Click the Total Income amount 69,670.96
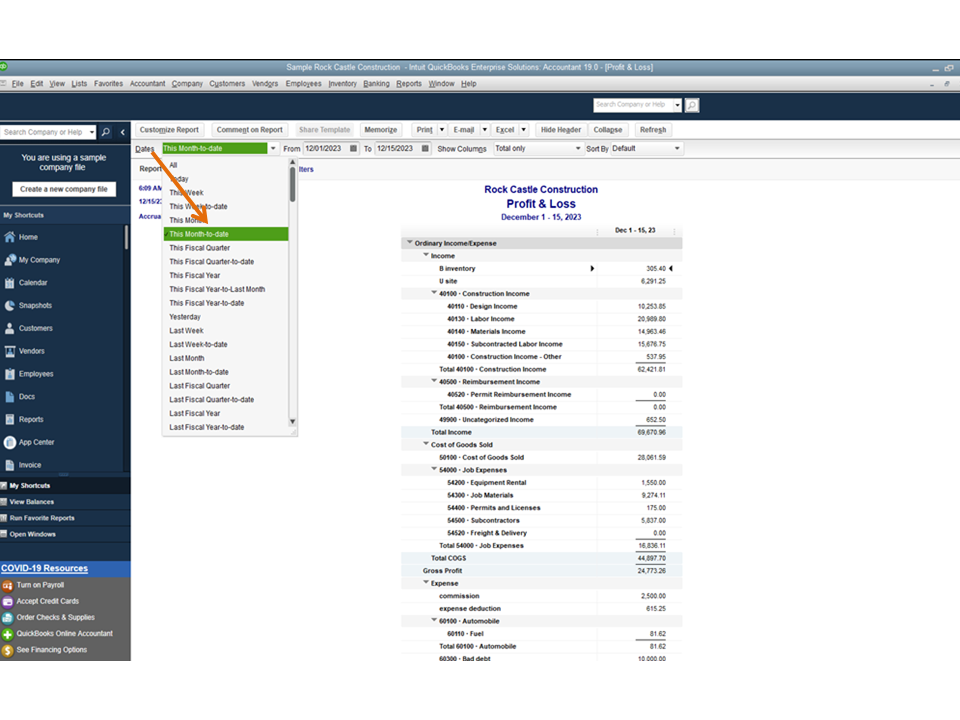The image size is (960, 720). pos(651,432)
